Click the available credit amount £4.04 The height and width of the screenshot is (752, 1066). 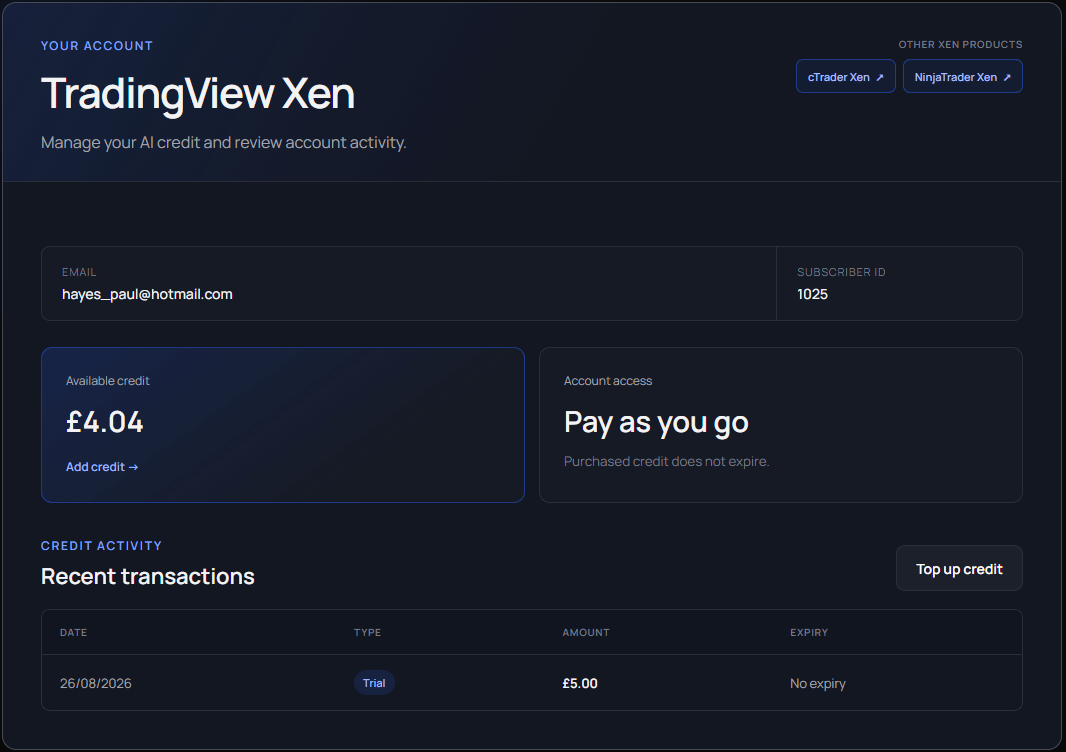[x=105, y=422]
